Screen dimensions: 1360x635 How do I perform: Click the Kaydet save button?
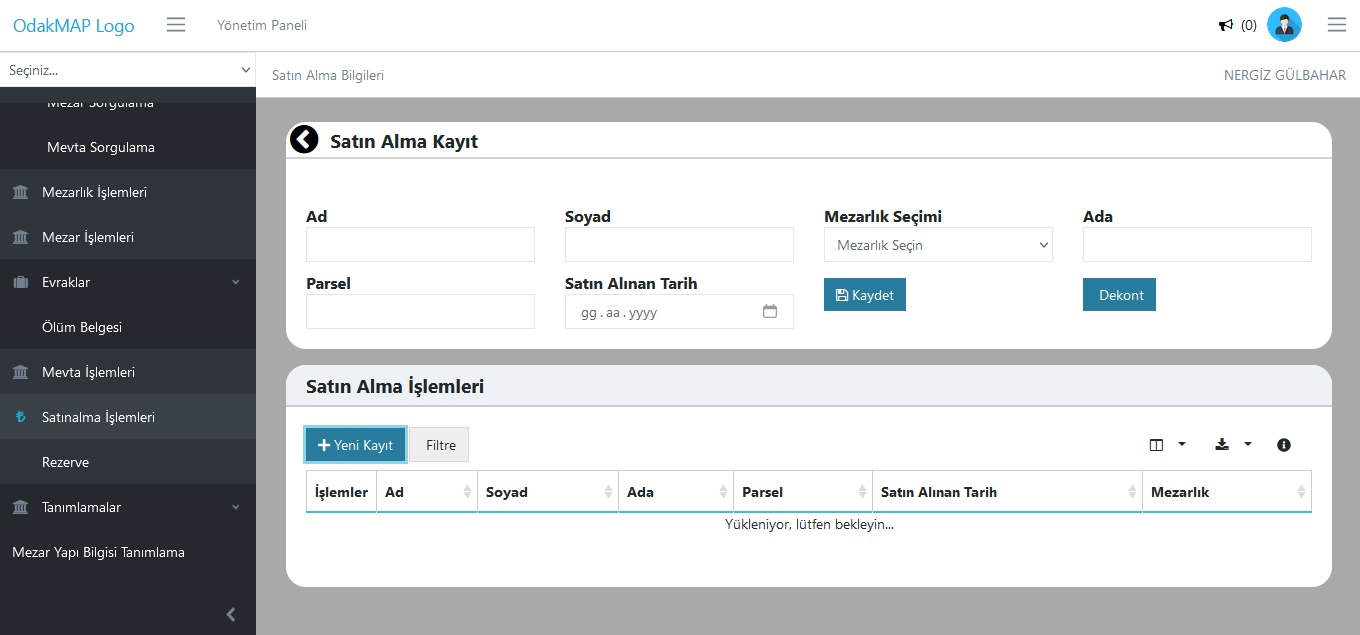864,295
